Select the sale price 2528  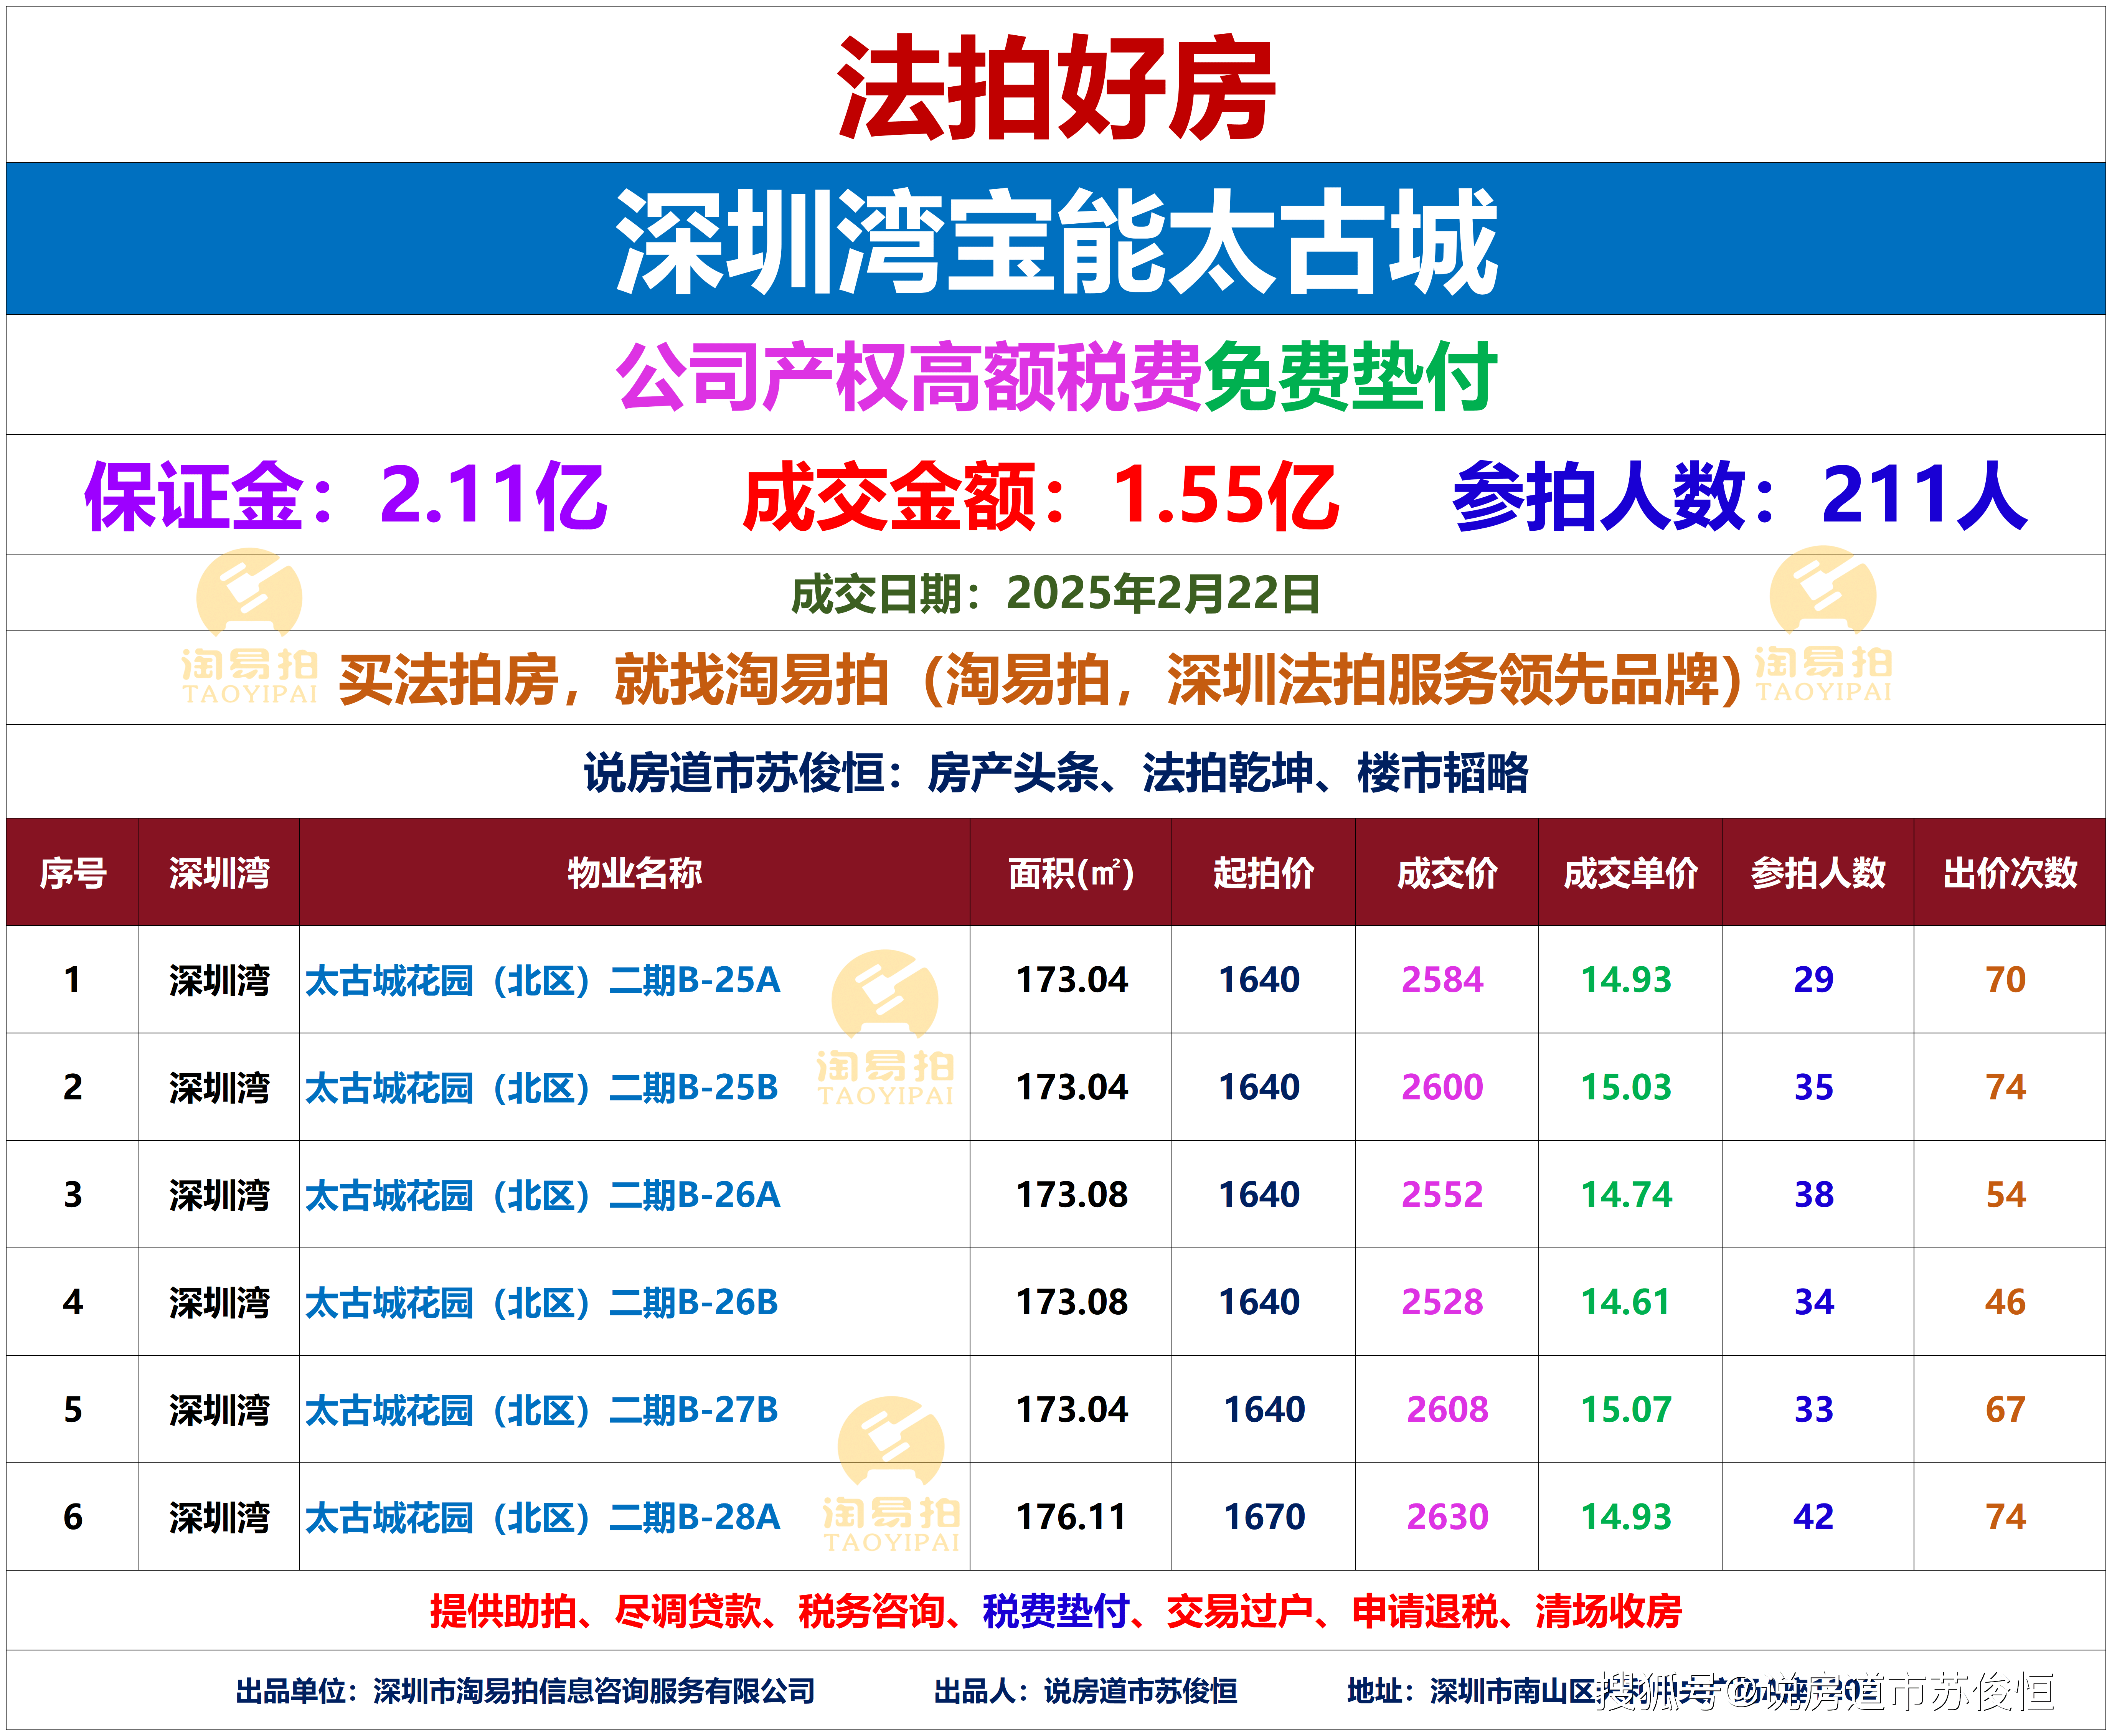click(1442, 1302)
